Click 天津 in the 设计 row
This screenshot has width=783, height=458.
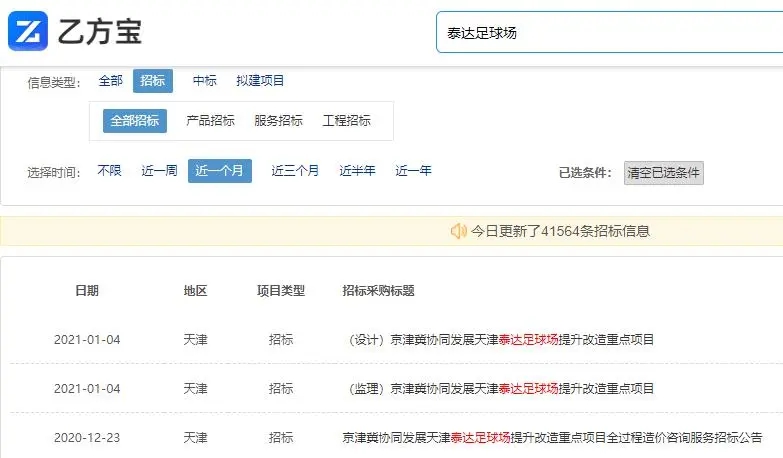click(x=195, y=340)
